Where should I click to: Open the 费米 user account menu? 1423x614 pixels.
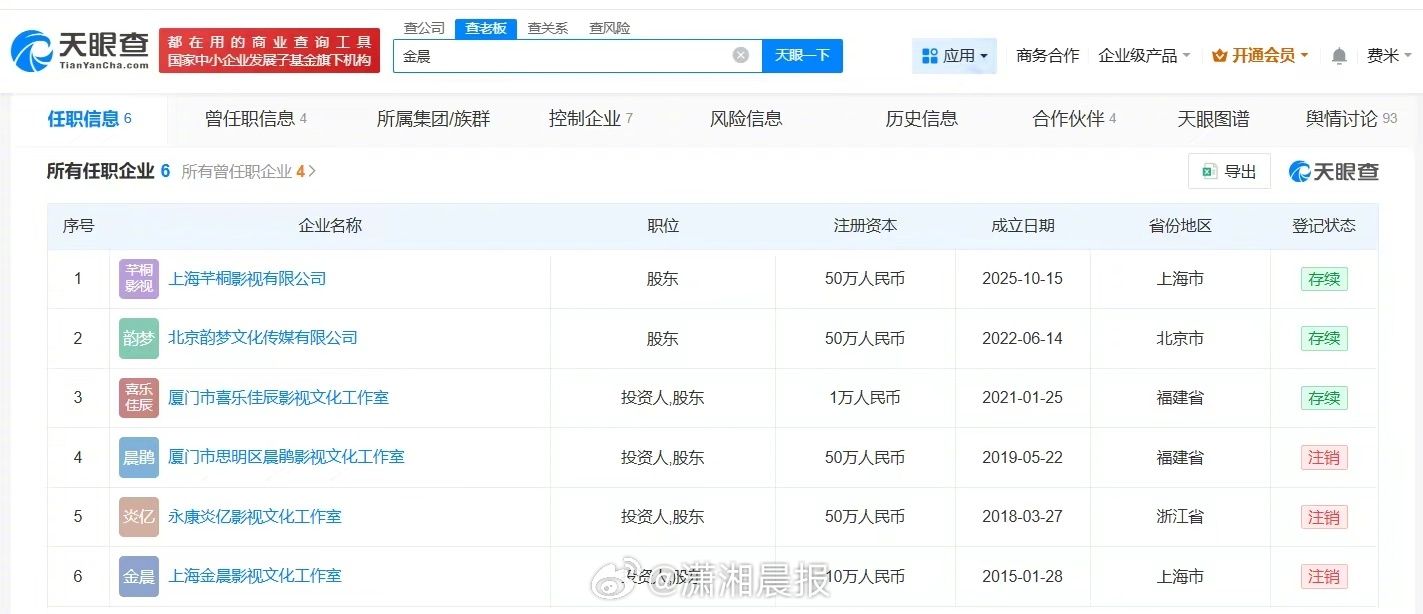point(1389,56)
